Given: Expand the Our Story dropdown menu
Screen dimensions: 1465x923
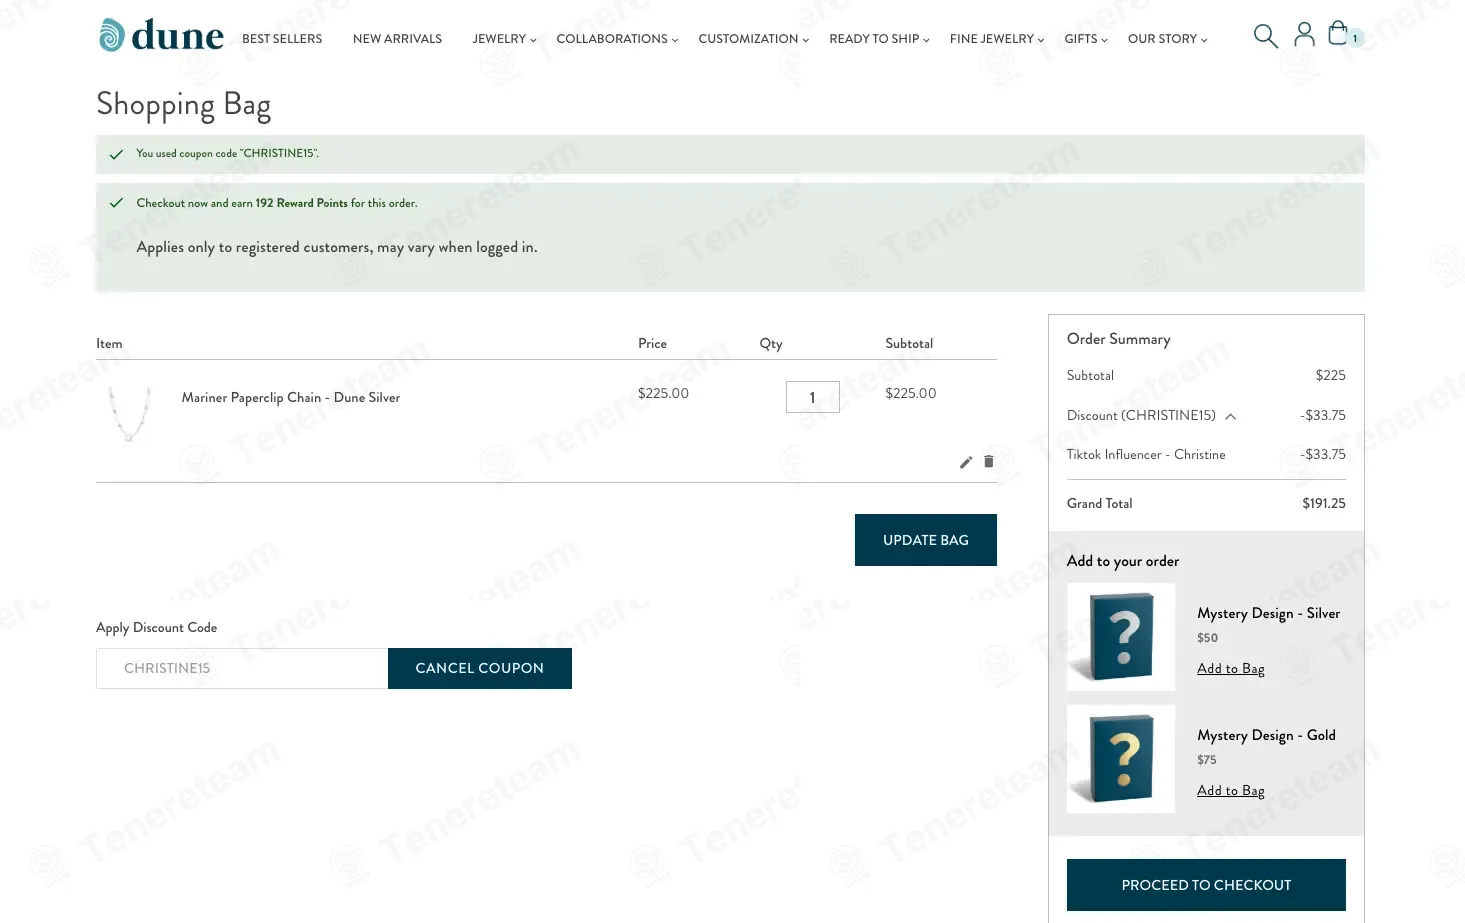Looking at the screenshot, I should point(1167,39).
